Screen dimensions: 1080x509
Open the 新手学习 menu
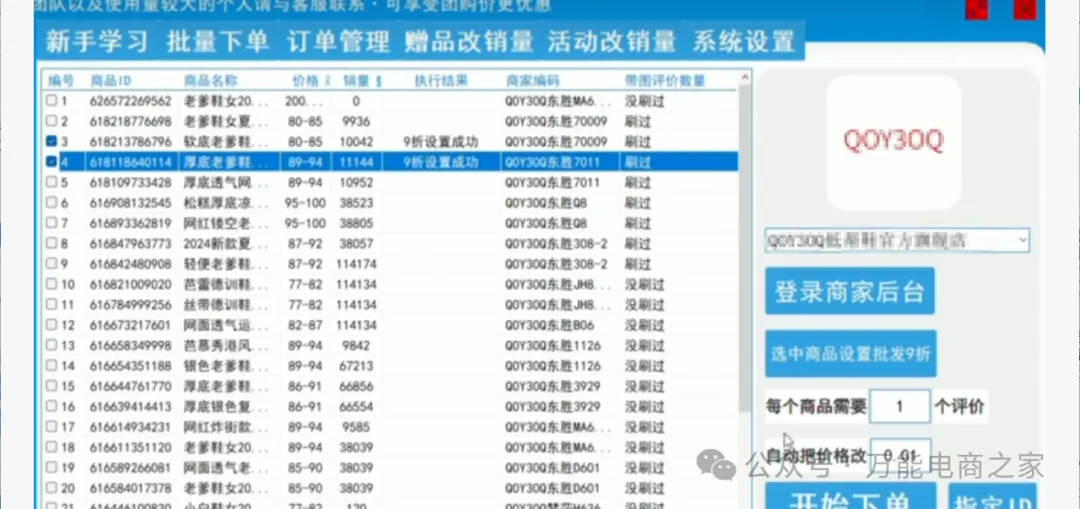pyautogui.click(x=97, y=42)
